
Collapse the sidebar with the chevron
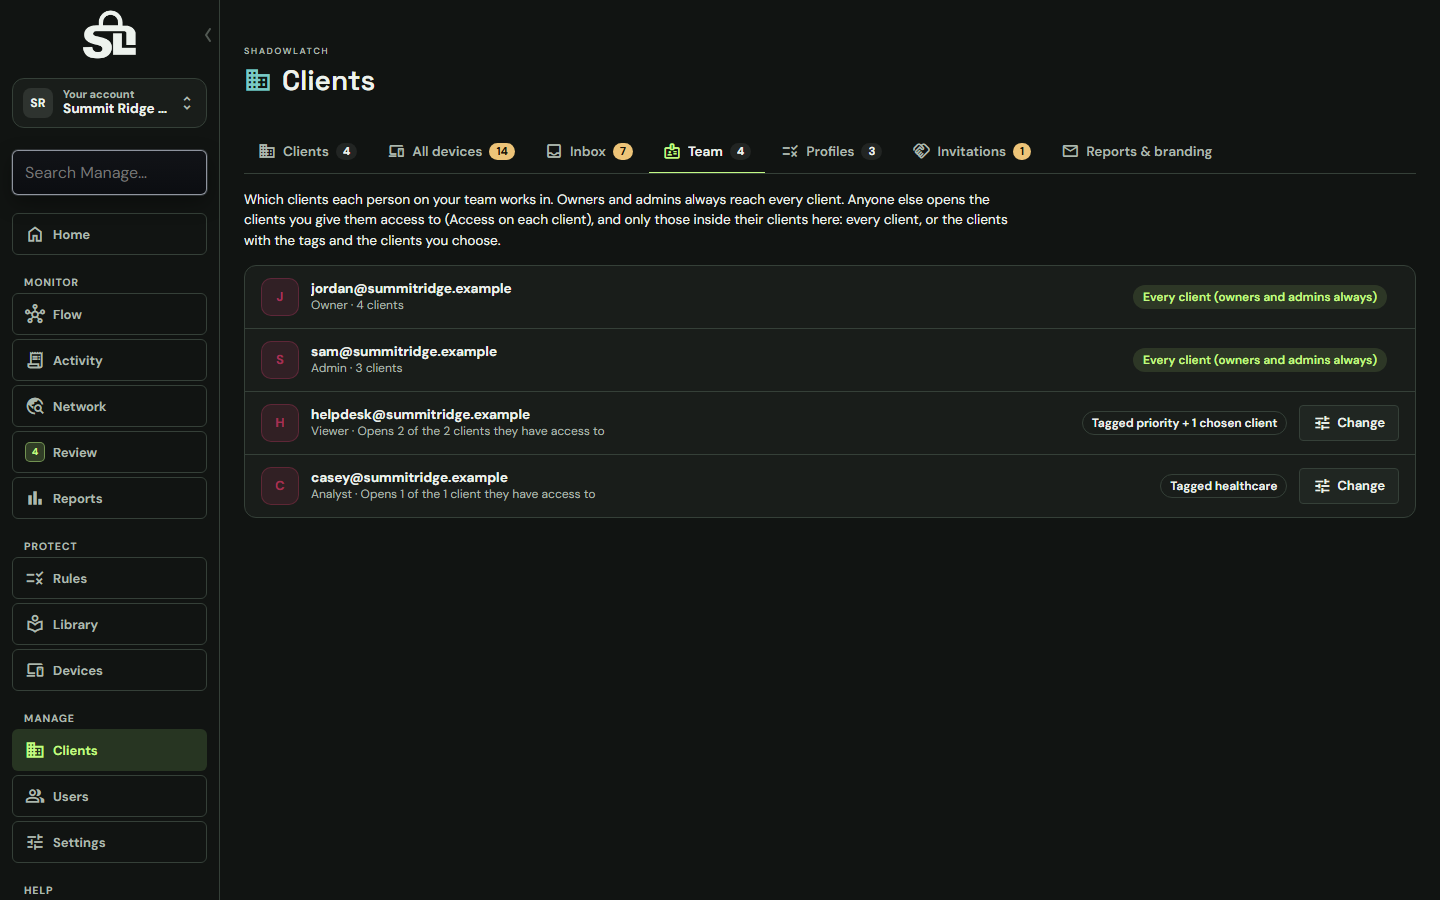click(x=208, y=35)
